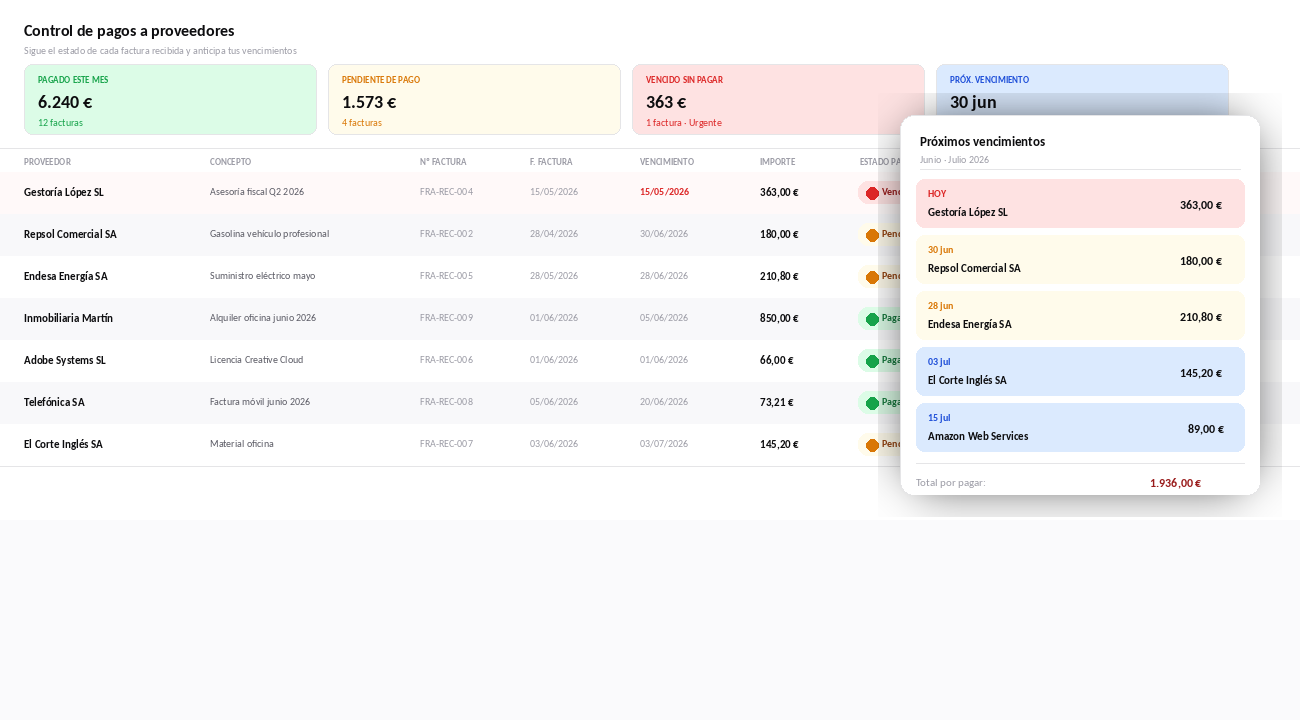This screenshot has height=720, width=1300.
Task: Sort table by Importe column header
Action: tap(777, 162)
